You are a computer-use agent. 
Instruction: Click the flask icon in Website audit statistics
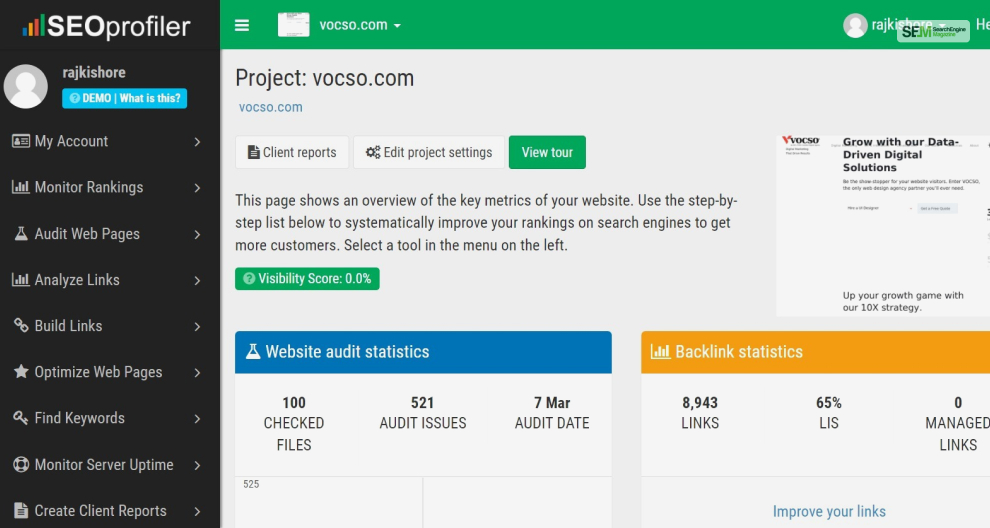pos(253,351)
